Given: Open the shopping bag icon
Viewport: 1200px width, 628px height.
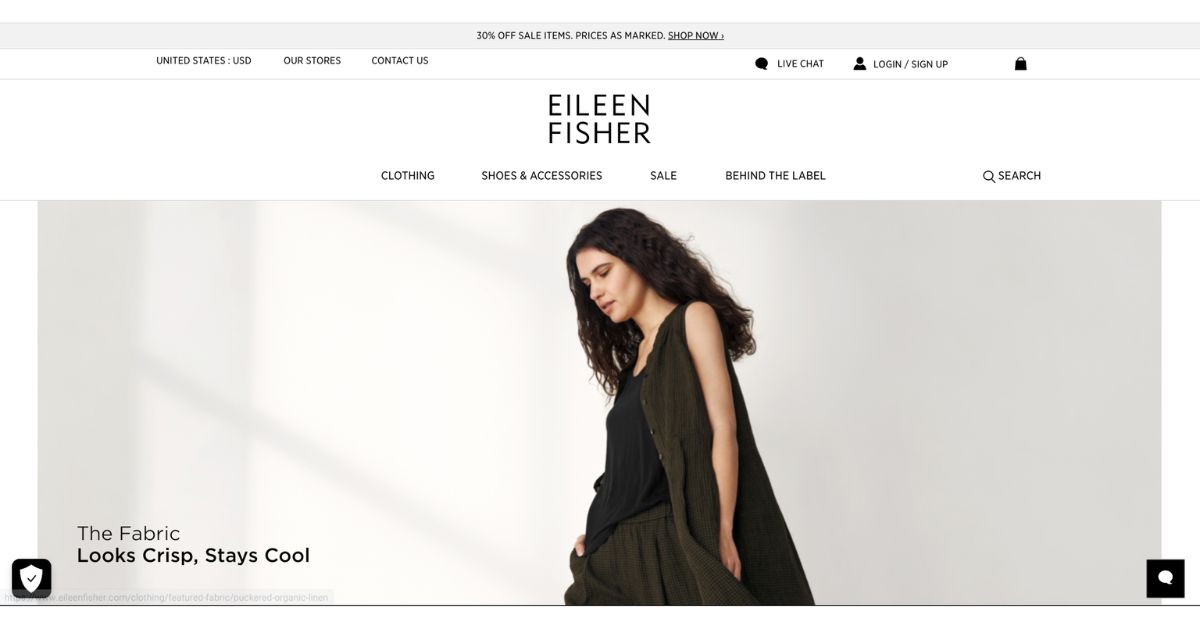Looking at the screenshot, I should coord(1020,64).
